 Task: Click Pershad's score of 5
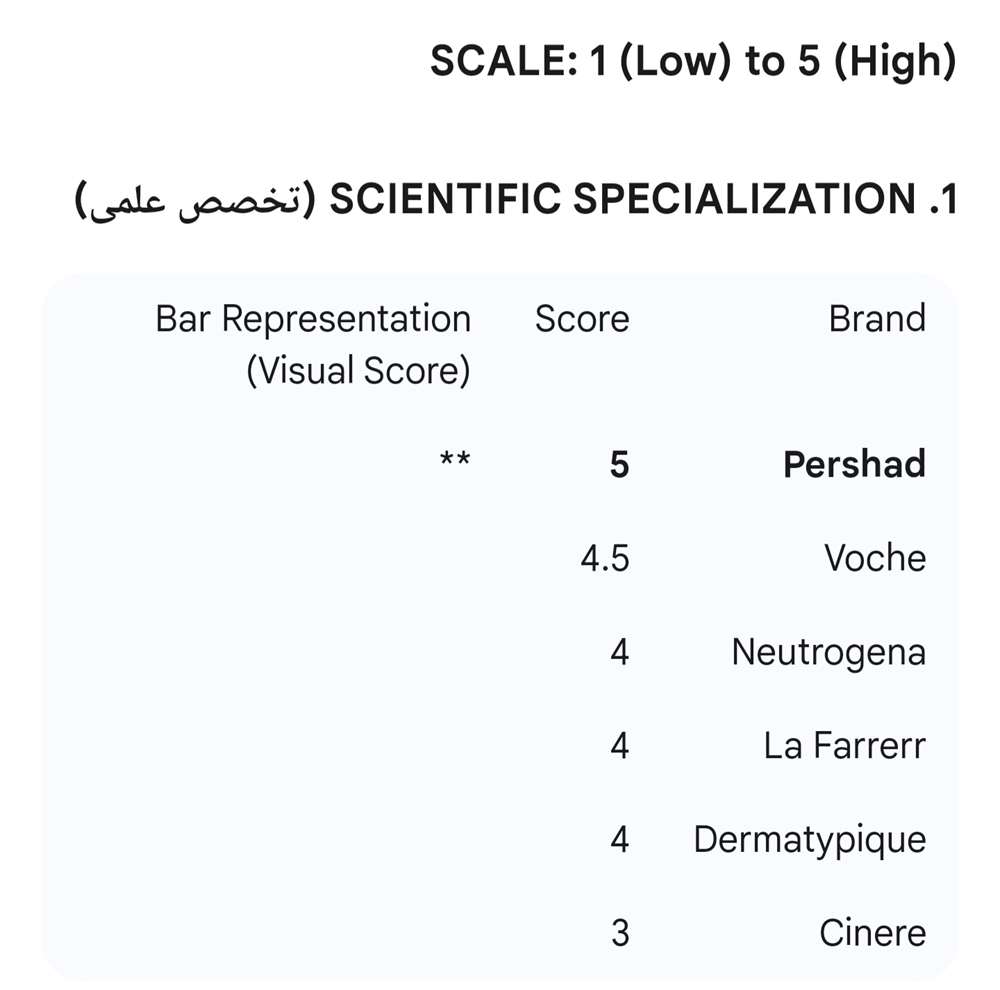pos(619,464)
